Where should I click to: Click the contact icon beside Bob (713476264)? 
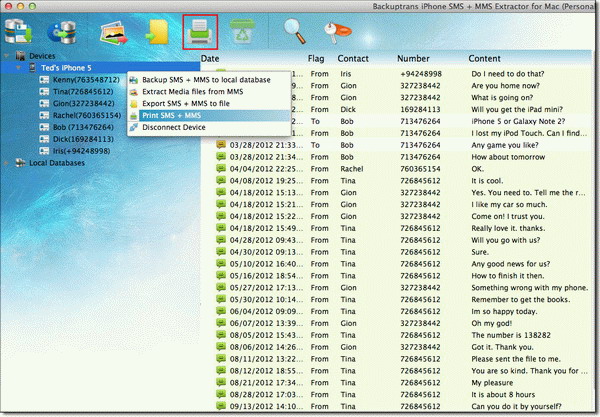click(x=44, y=127)
